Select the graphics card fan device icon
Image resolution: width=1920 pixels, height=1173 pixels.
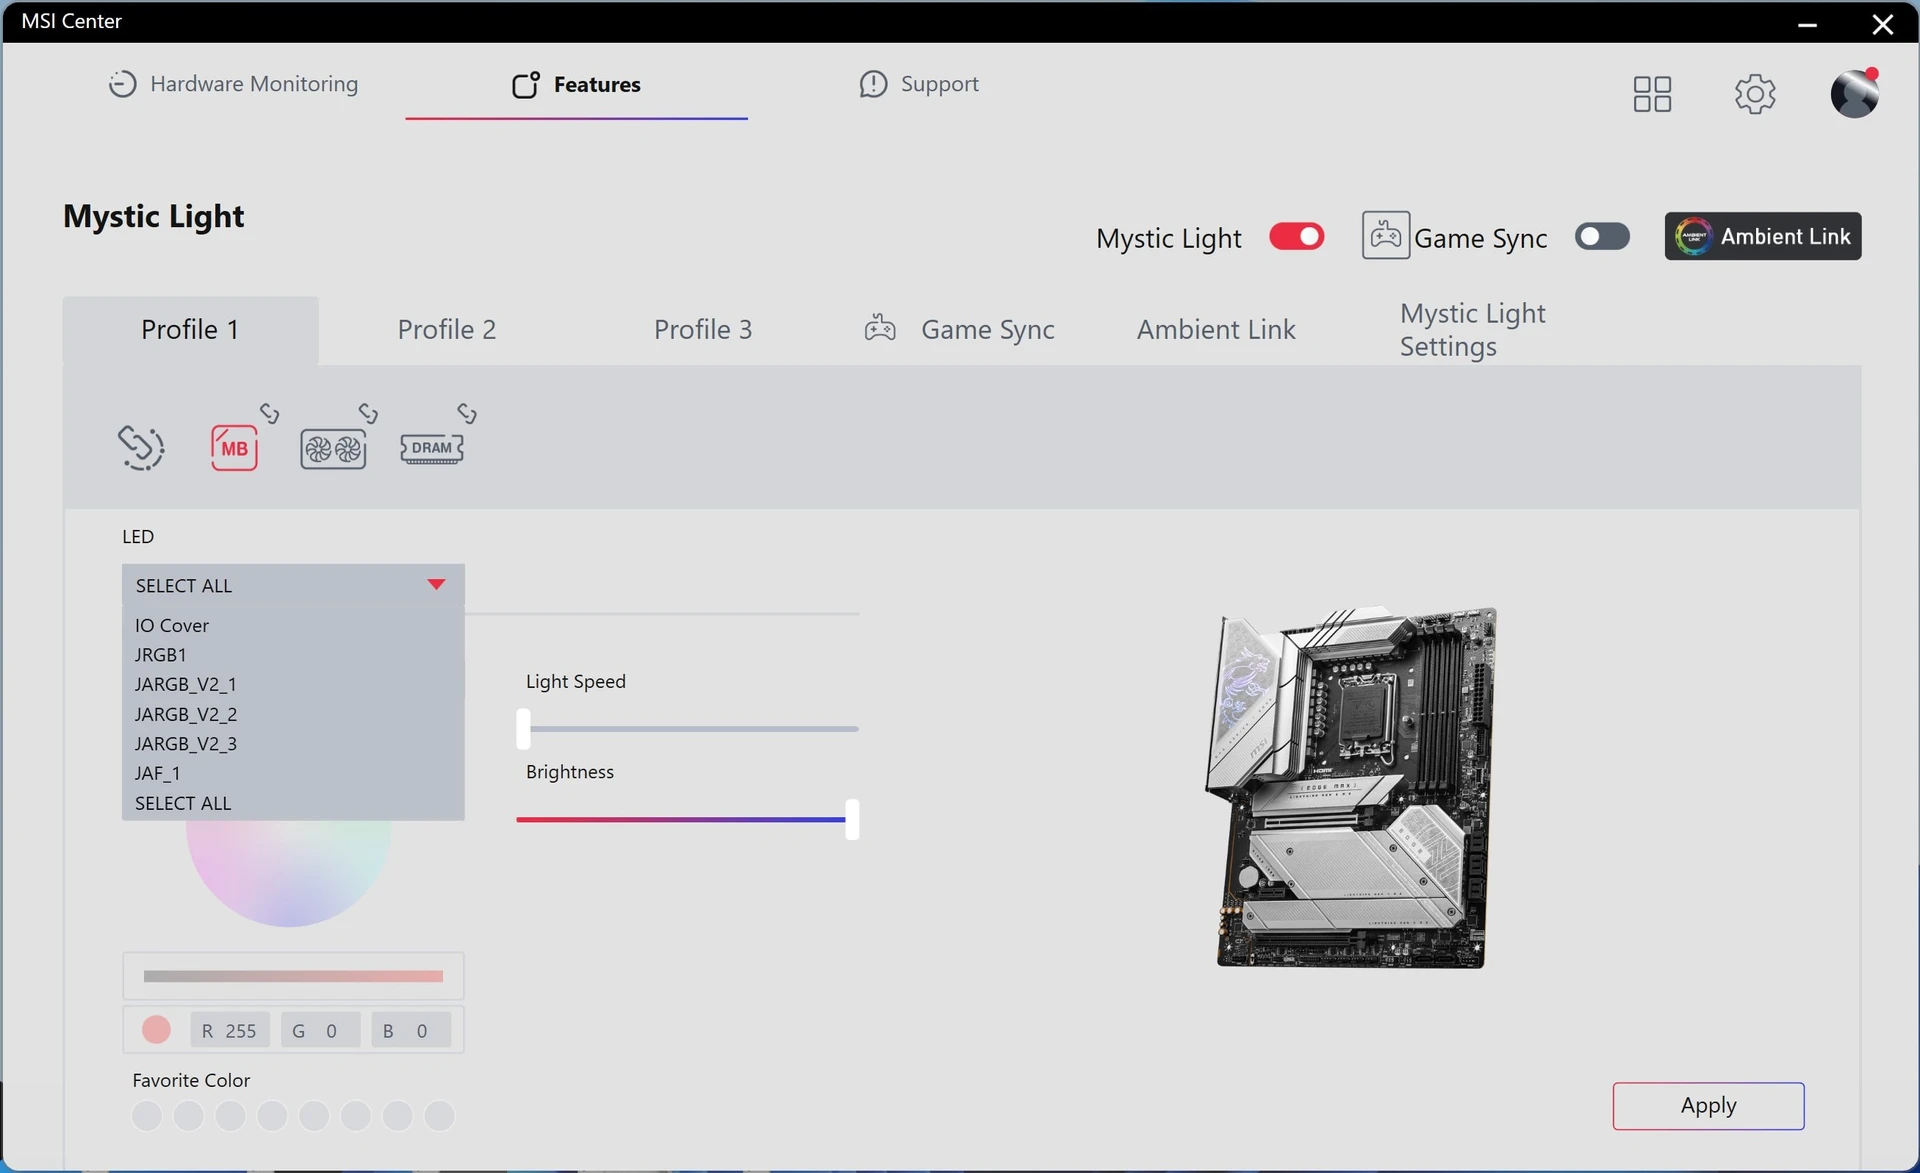pyautogui.click(x=333, y=449)
